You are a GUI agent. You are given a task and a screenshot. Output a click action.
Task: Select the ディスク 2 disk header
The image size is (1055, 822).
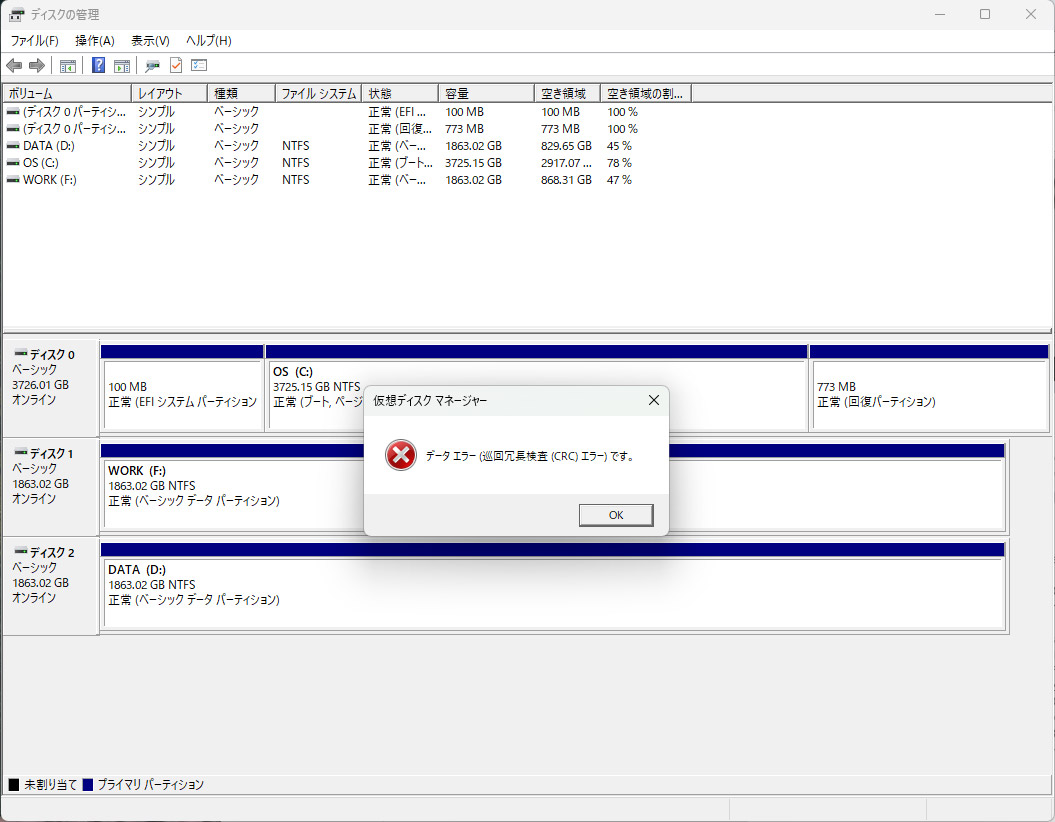[x=51, y=587]
